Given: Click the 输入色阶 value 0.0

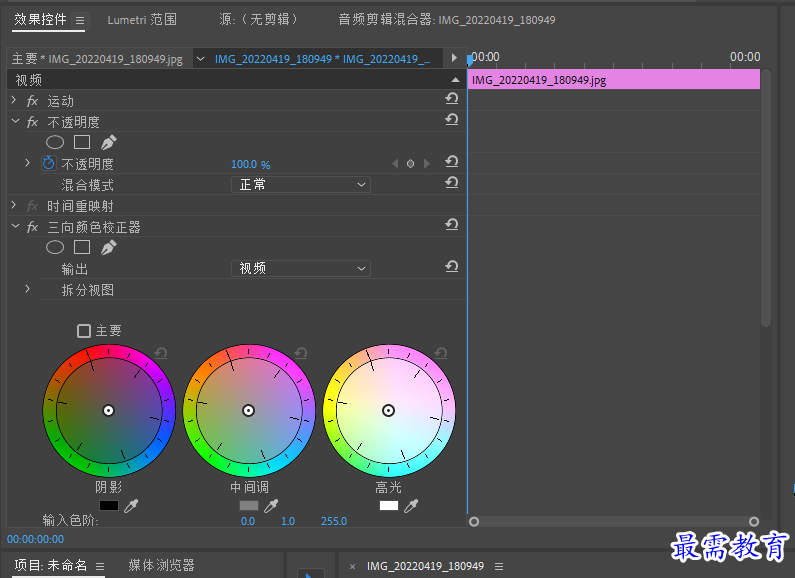Looking at the screenshot, I should pos(248,521).
